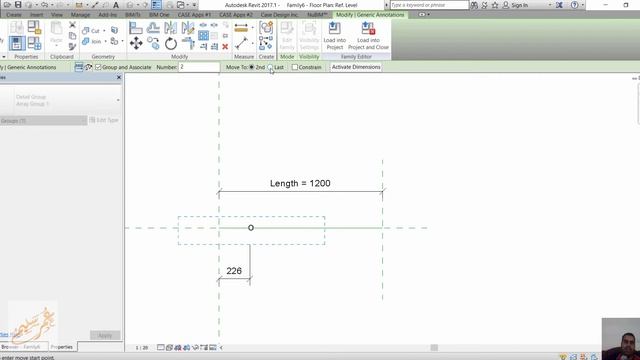
Task: Click the Number input field
Action: [199, 67]
